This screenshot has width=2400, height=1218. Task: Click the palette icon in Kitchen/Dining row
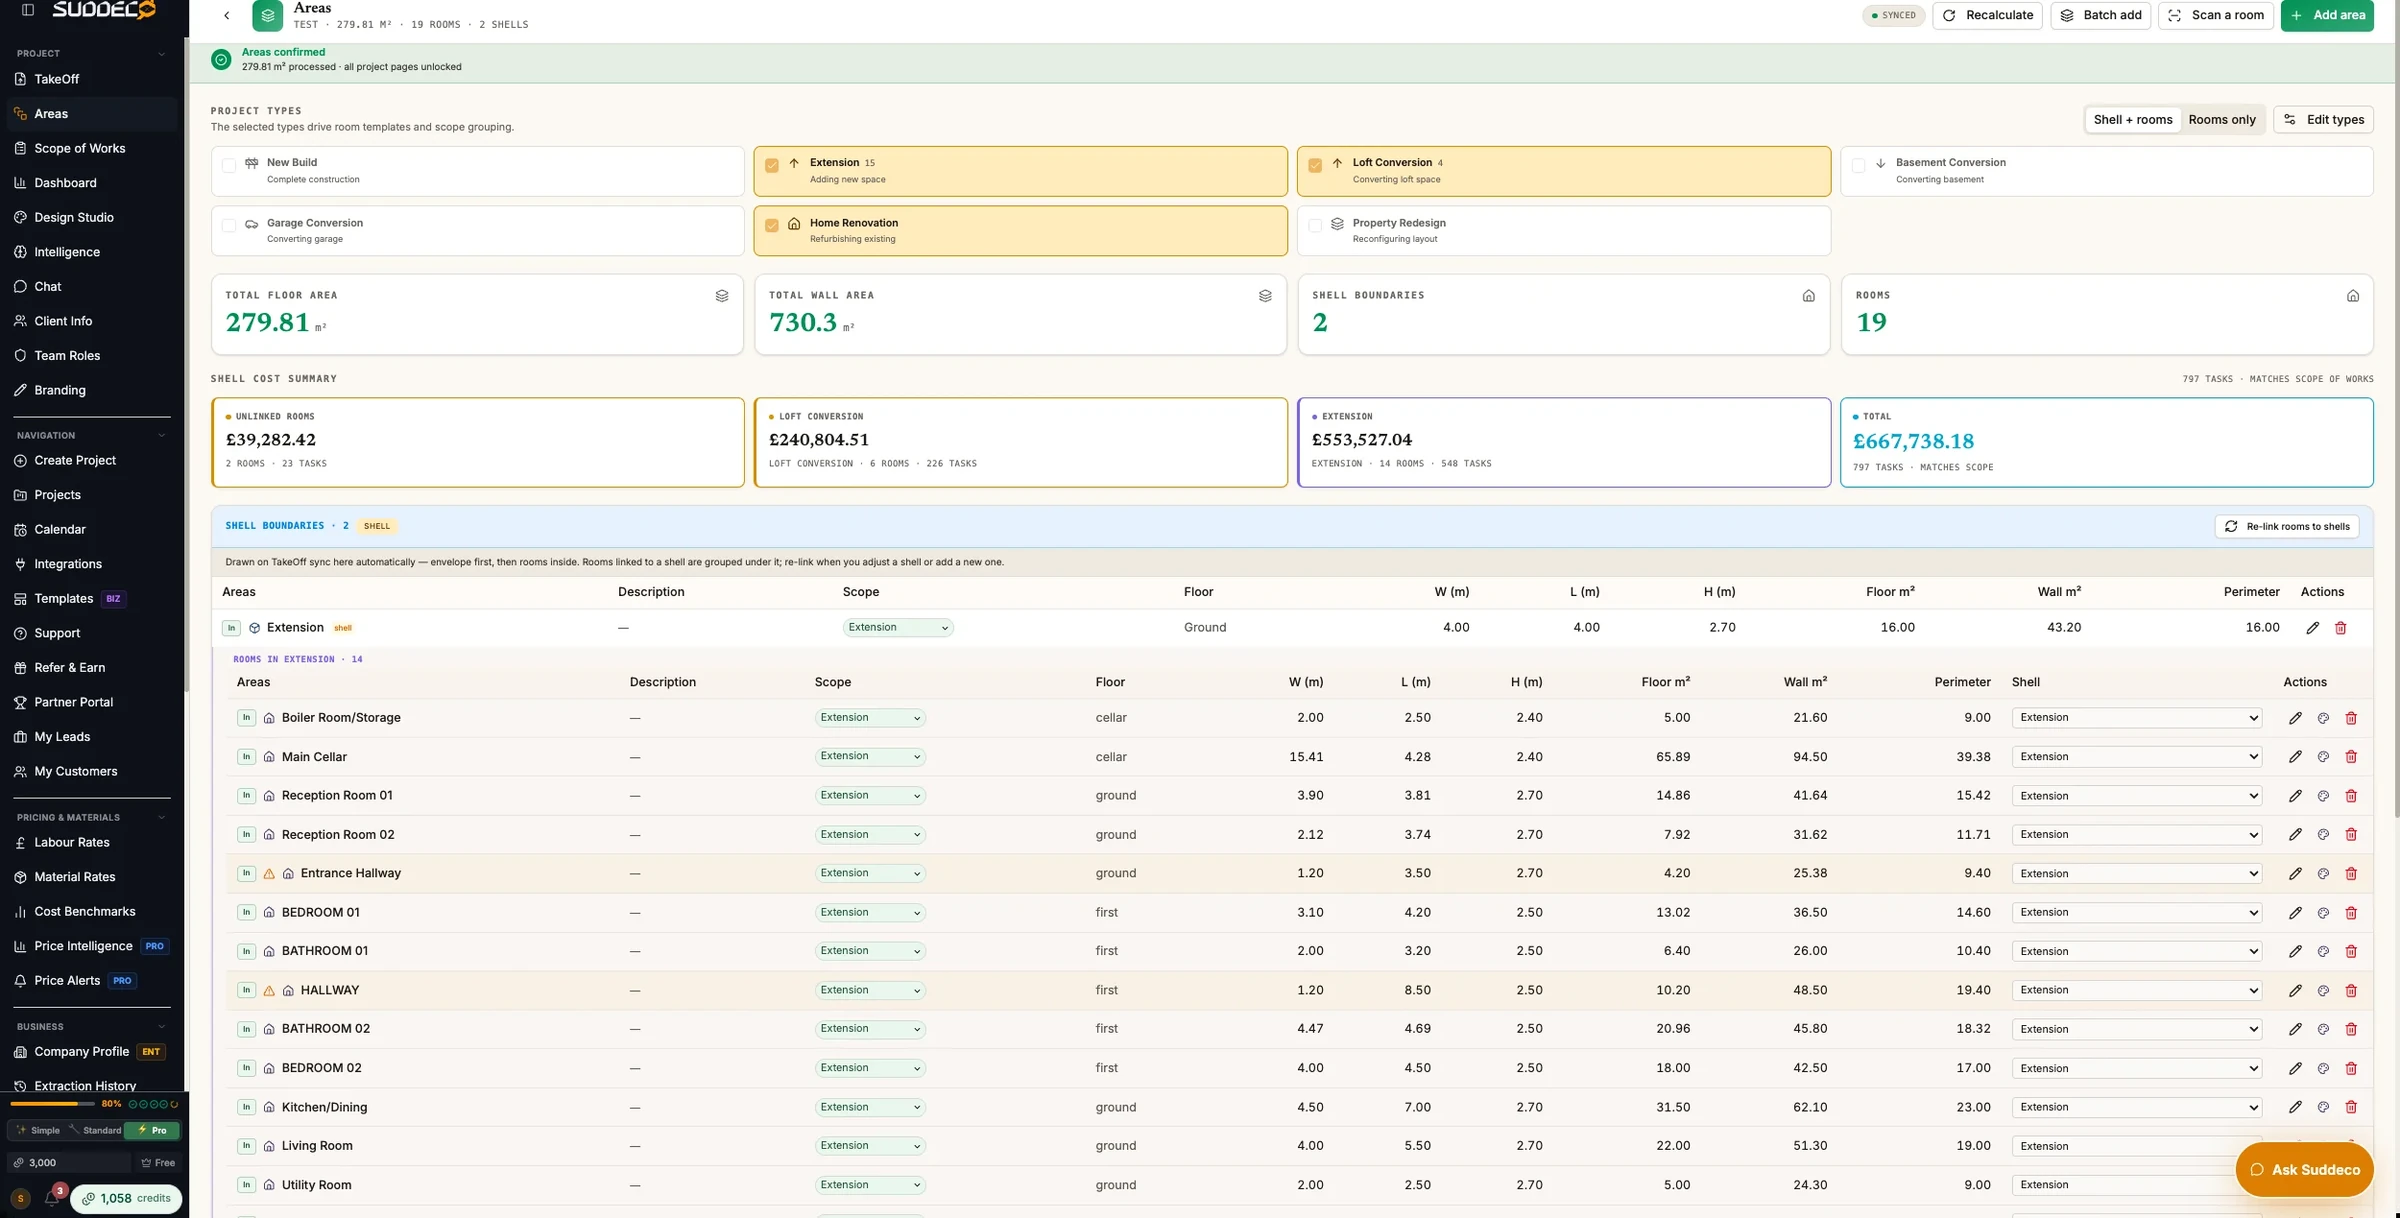tap(2323, 1107)
